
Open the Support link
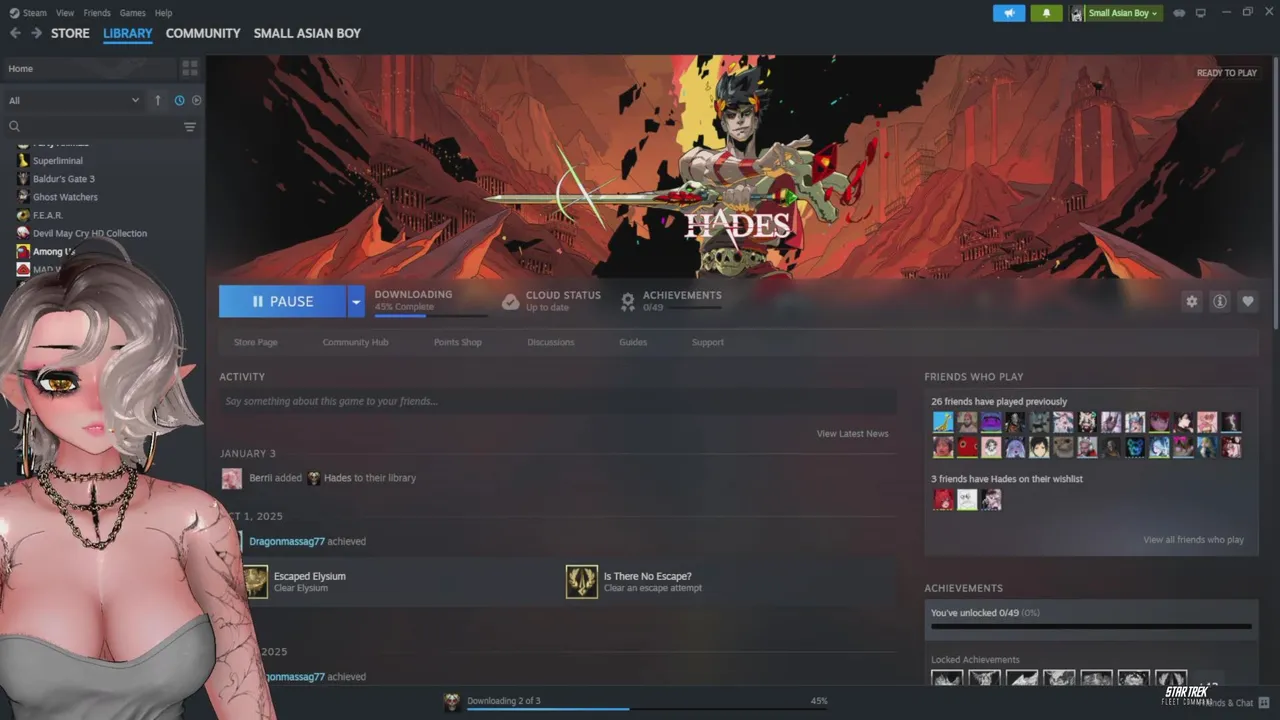coord(708,342)
